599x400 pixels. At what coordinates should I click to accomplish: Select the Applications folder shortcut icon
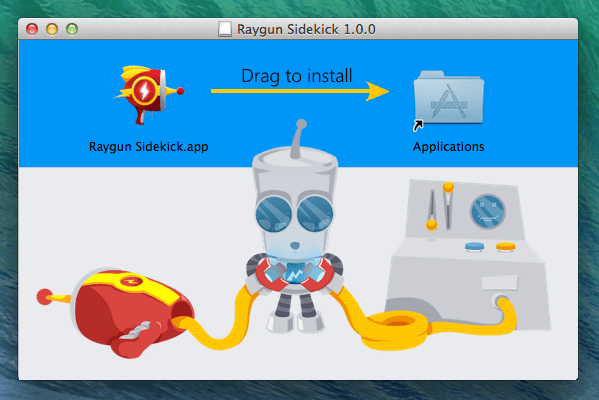(x=449, y=99)
